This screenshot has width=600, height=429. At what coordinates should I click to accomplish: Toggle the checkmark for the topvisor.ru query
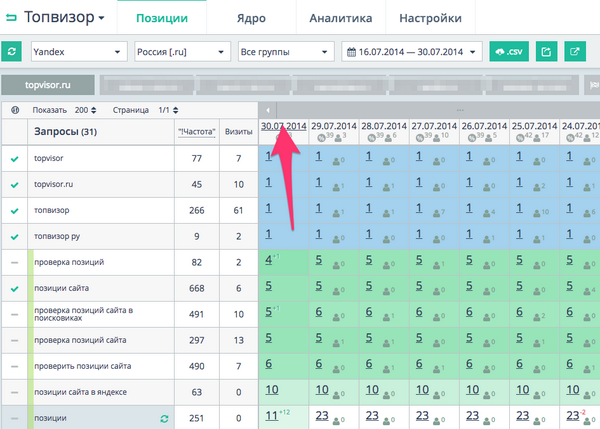tap(15, 184)
